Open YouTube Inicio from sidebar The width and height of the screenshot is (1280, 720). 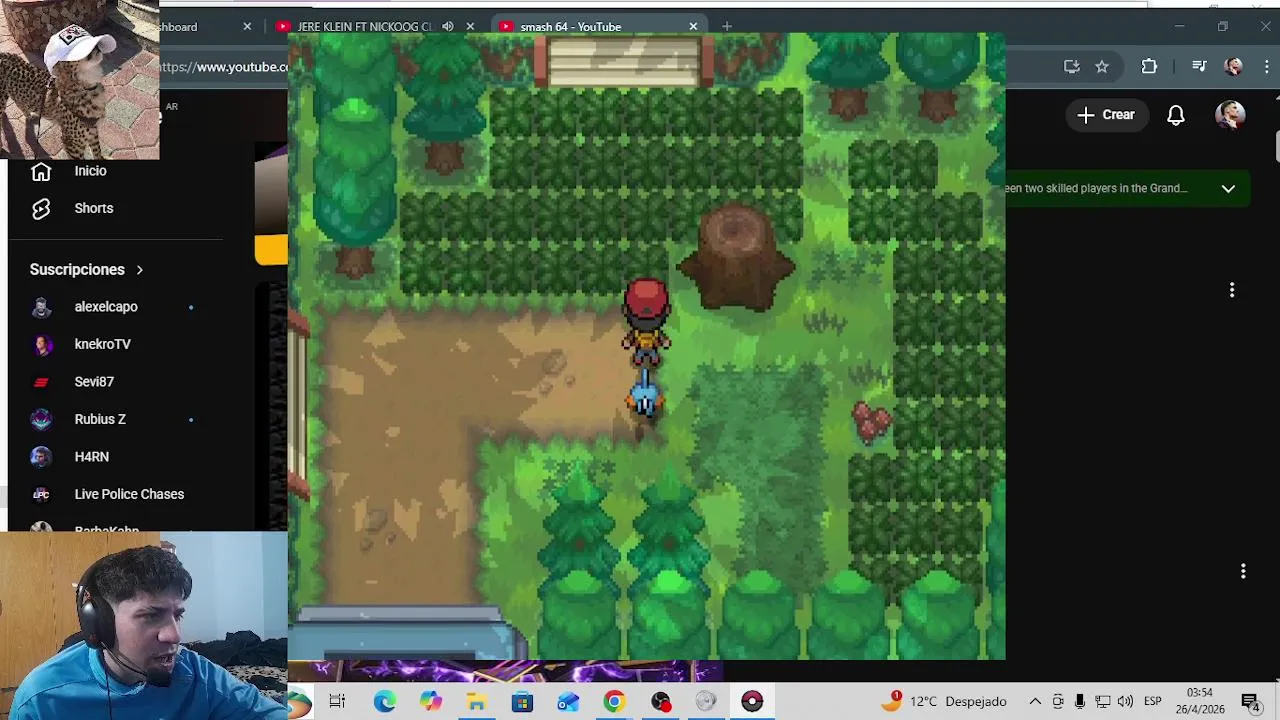(x=90, y=171)
